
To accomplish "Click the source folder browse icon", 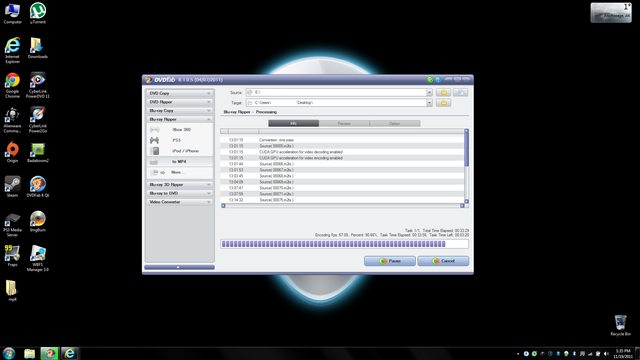I will tap(443, 93).
